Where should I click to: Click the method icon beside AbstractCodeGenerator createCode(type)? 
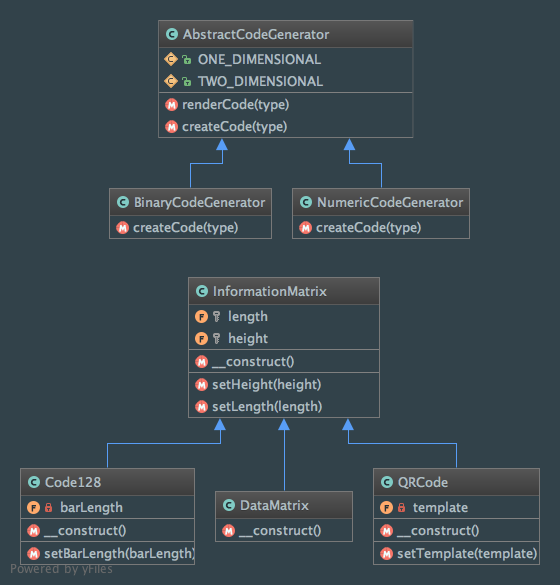(x=172, y=127)
